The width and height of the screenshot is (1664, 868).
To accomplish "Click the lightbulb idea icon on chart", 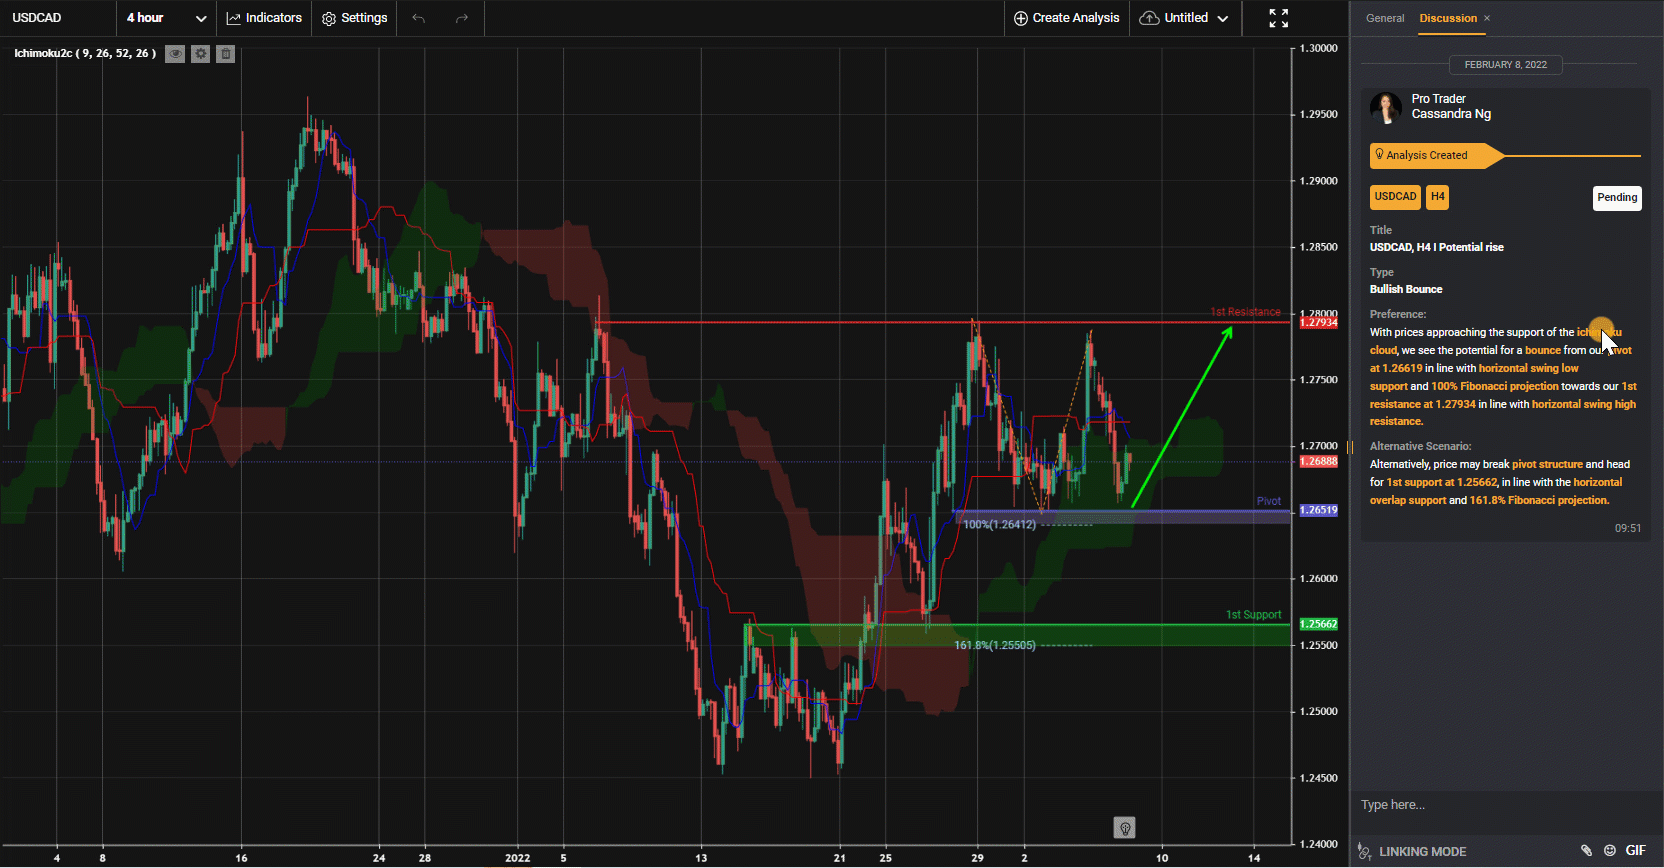I will tap(1125, 828).
